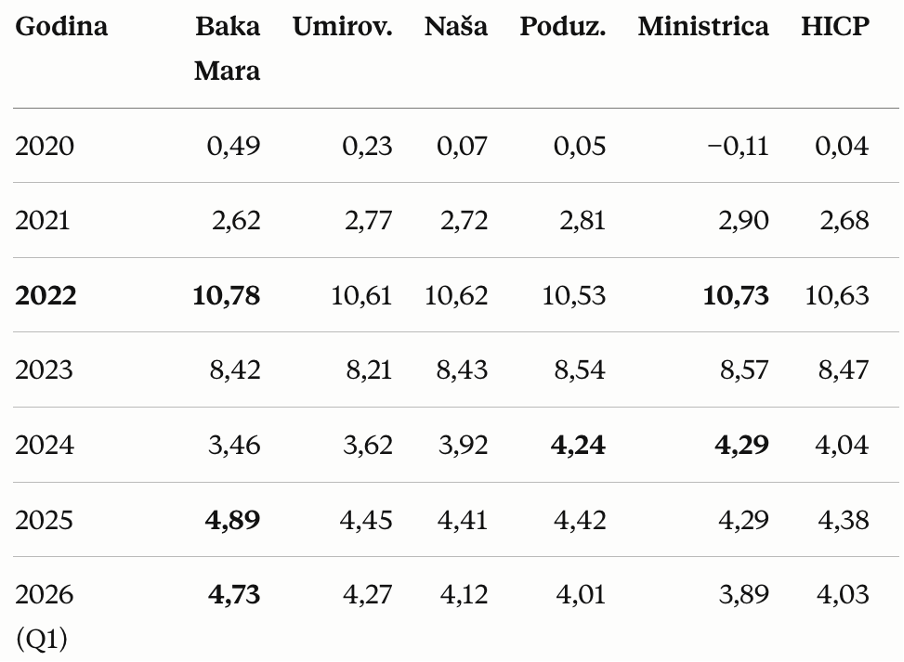This screenshot has width=904, height=662.
Task: Click the bold 2022 row label
Action: tap(47, 296)
